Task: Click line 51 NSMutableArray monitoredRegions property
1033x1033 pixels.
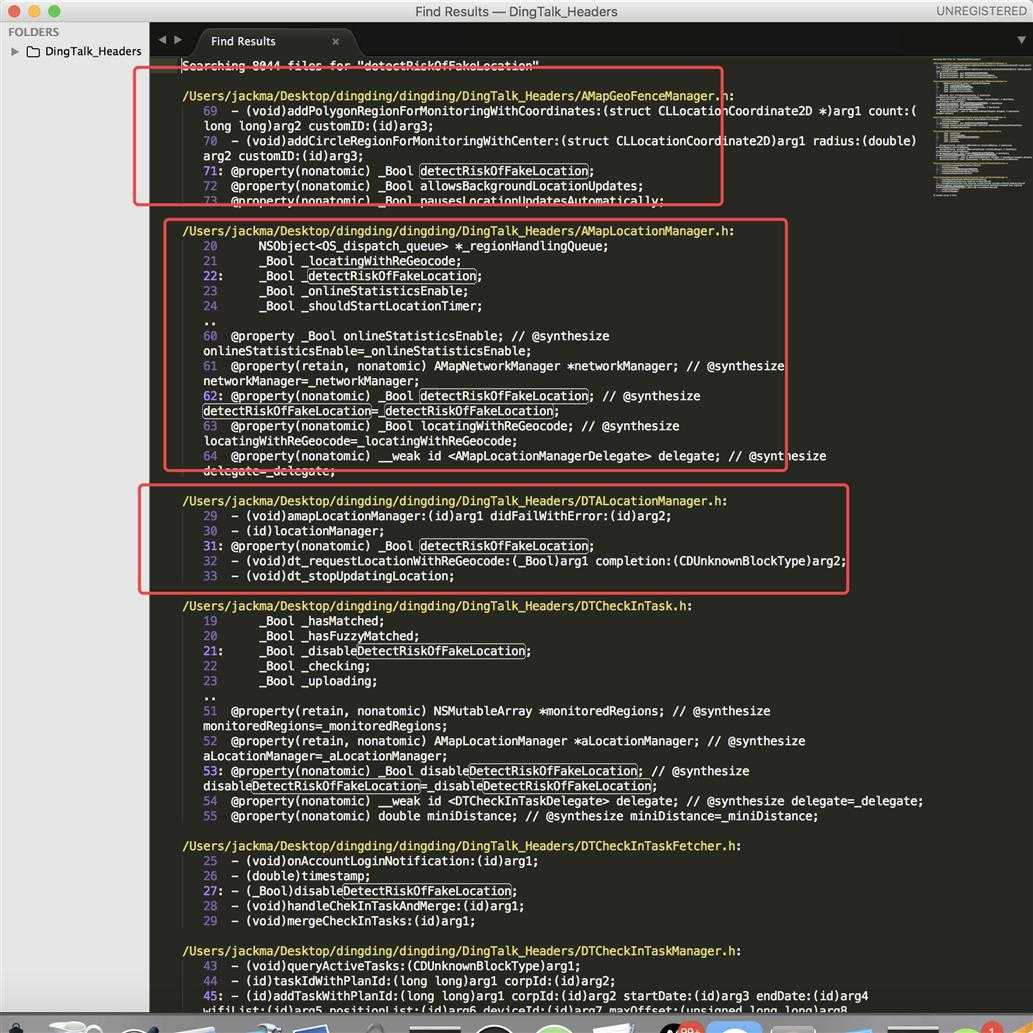Action: pos(486,719)
